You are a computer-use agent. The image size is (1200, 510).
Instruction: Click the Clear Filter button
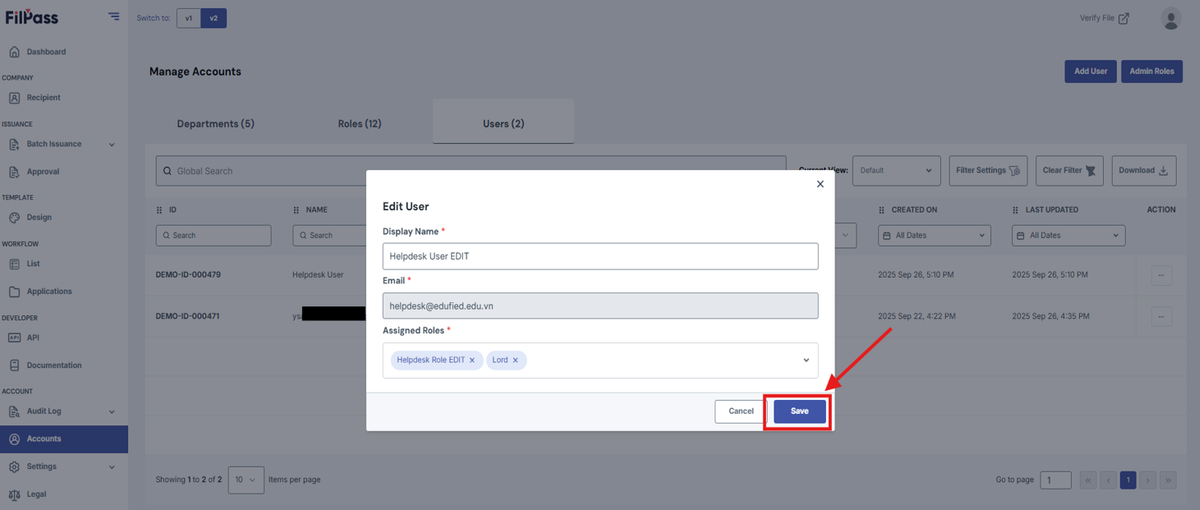coord(1070,171)
